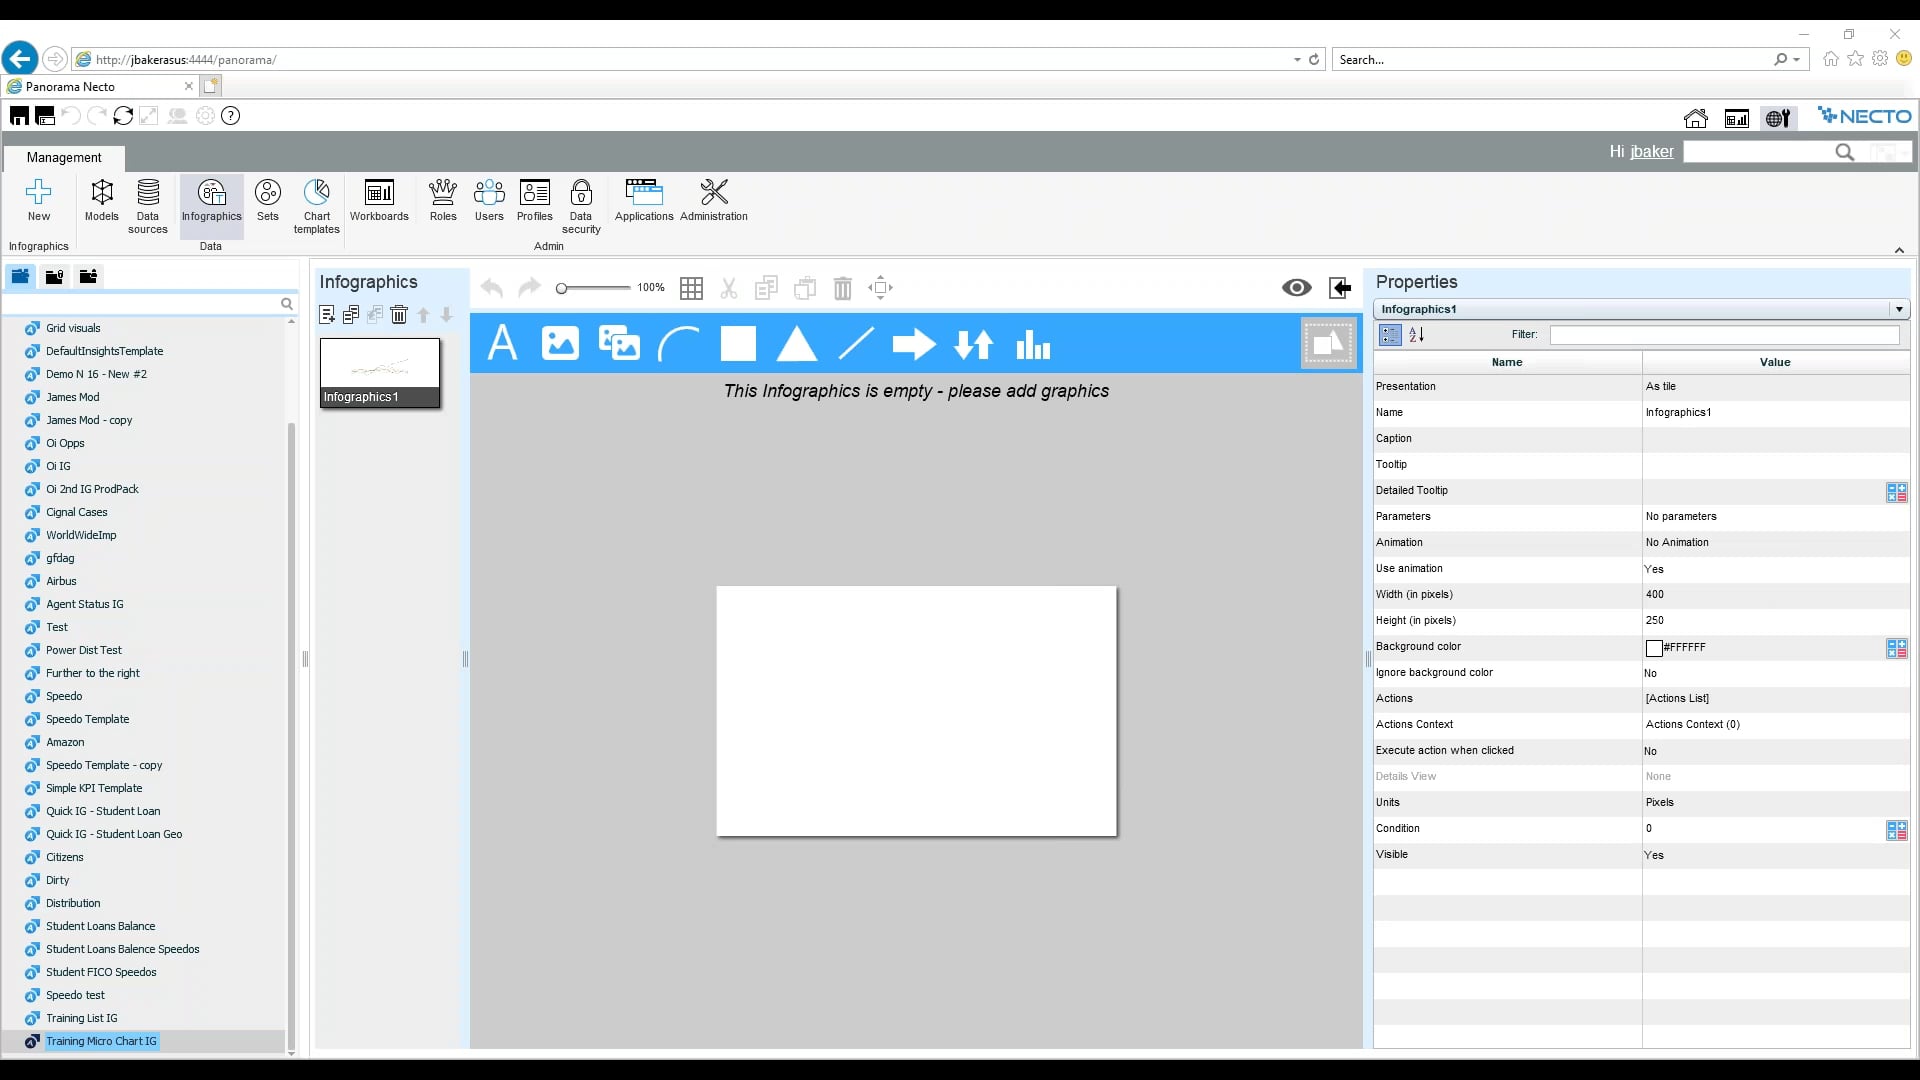Open Detailed Tooltip editor button

click(1896, 491)
